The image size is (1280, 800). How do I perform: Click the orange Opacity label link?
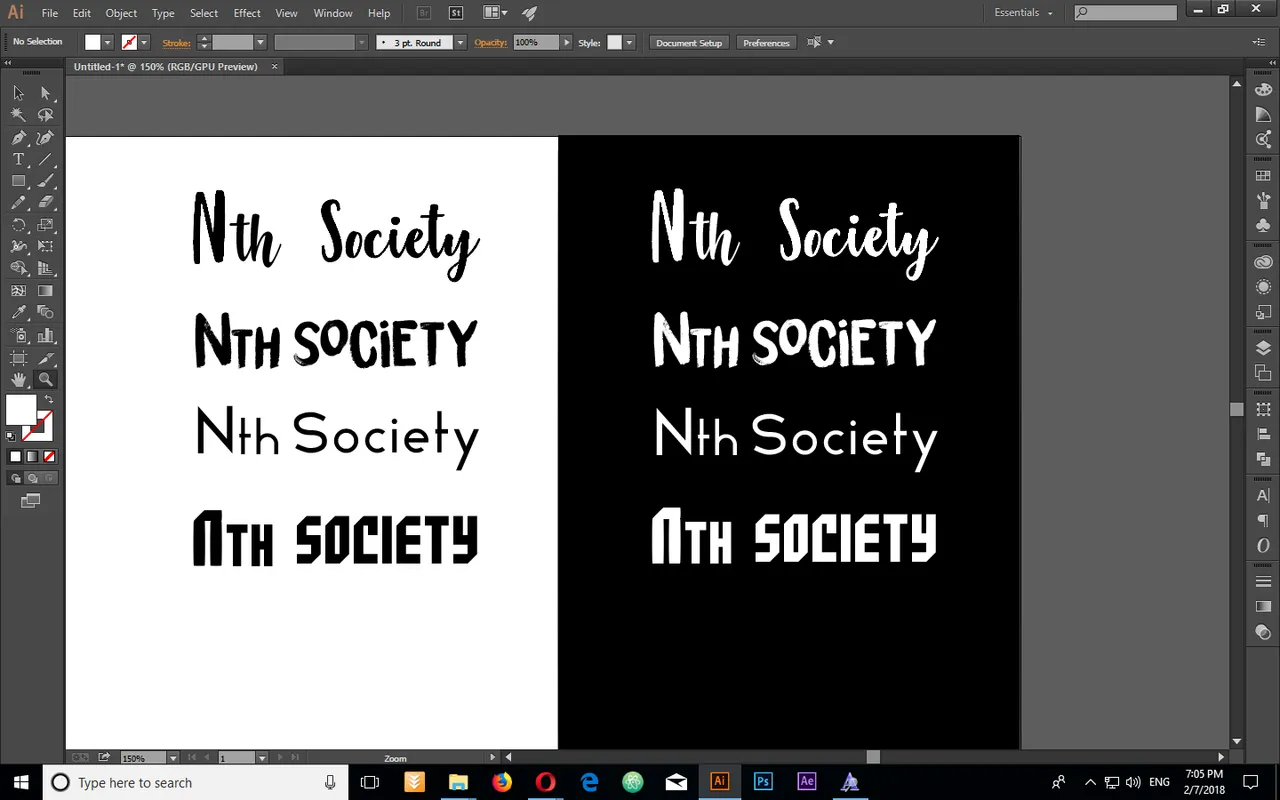491,42
